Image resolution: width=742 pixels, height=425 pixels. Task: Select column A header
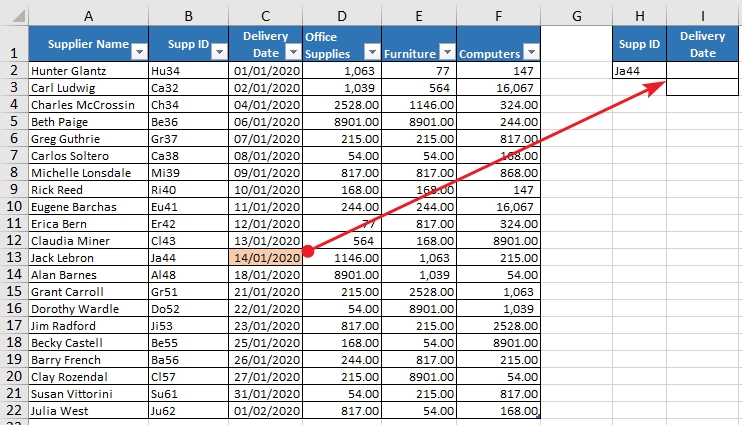(x=89, y=15)
